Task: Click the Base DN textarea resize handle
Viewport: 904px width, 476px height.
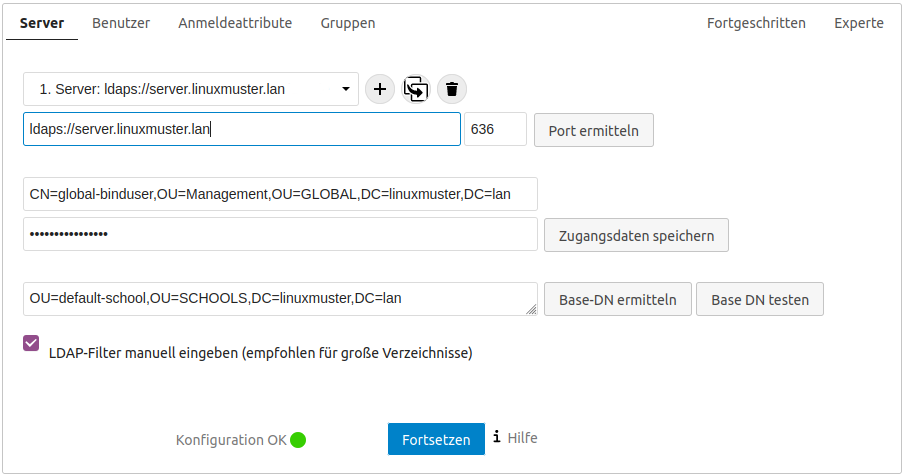Action: coord(532,310)
